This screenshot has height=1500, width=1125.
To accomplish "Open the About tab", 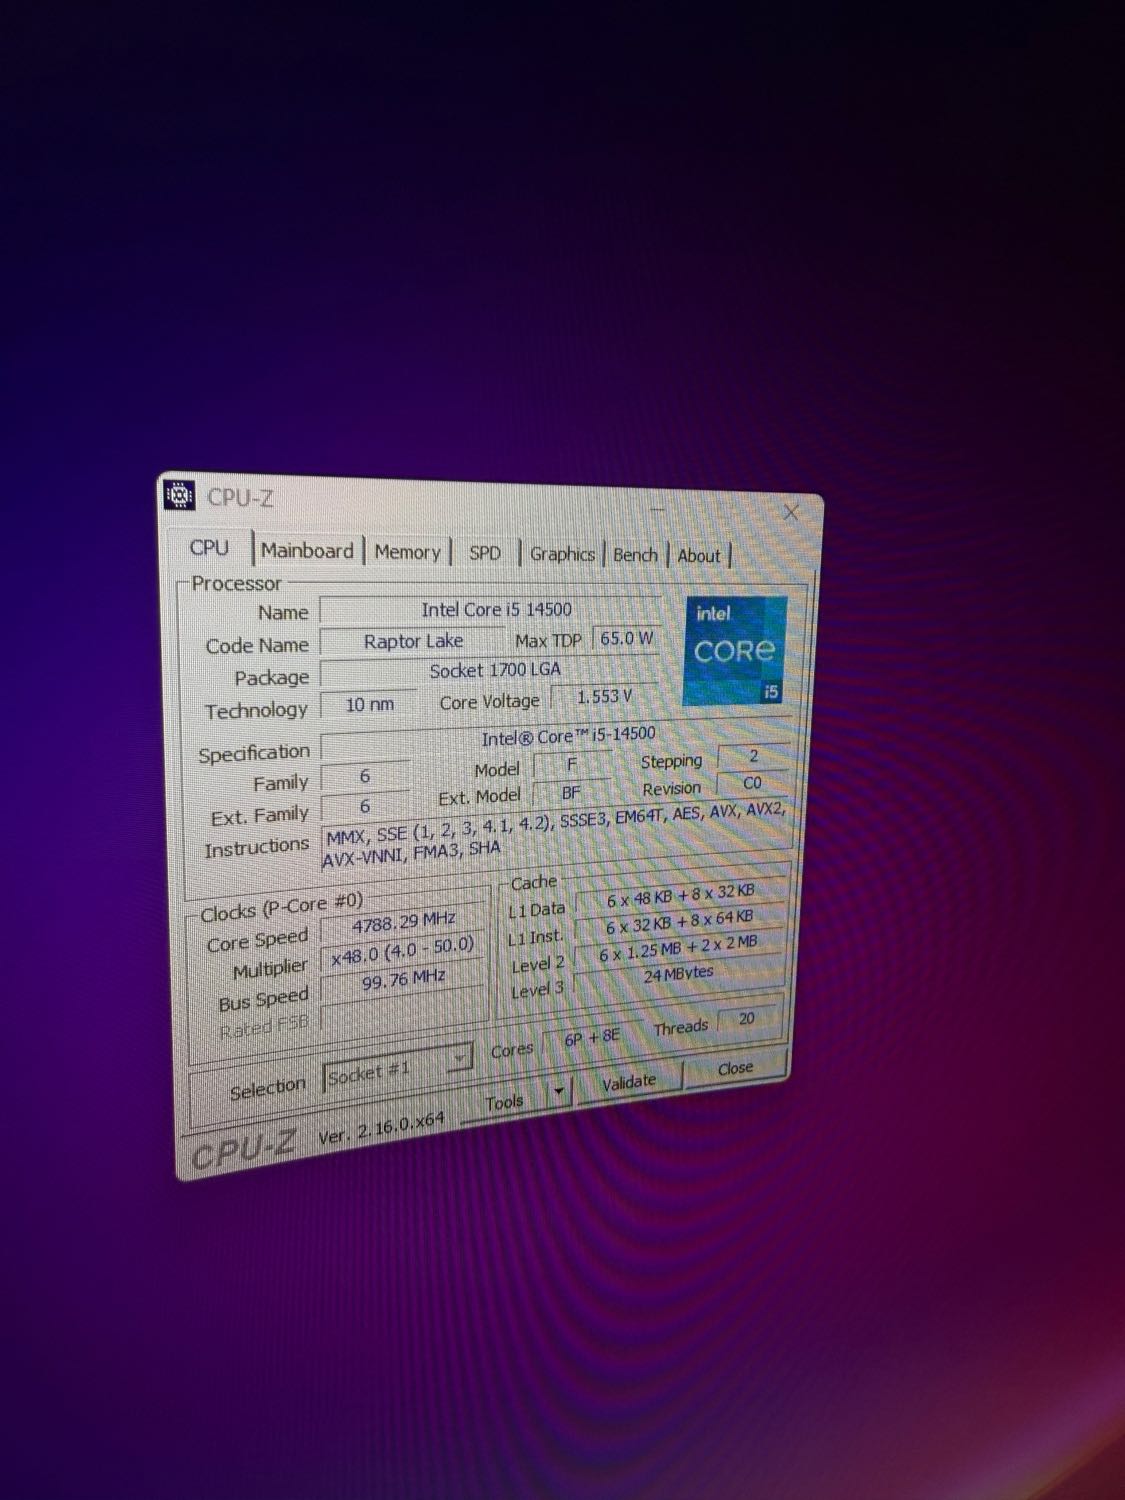I will (x=698, y=556).
